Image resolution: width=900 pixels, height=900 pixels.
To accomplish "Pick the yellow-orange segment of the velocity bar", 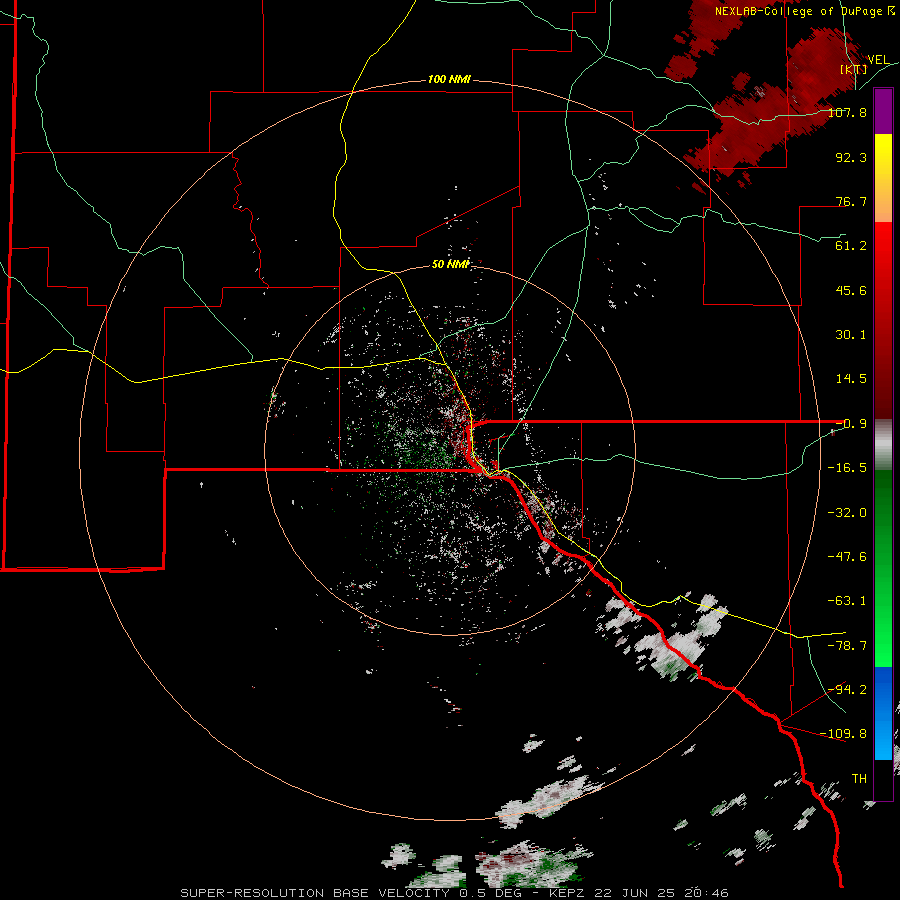I will pos(883,178).
